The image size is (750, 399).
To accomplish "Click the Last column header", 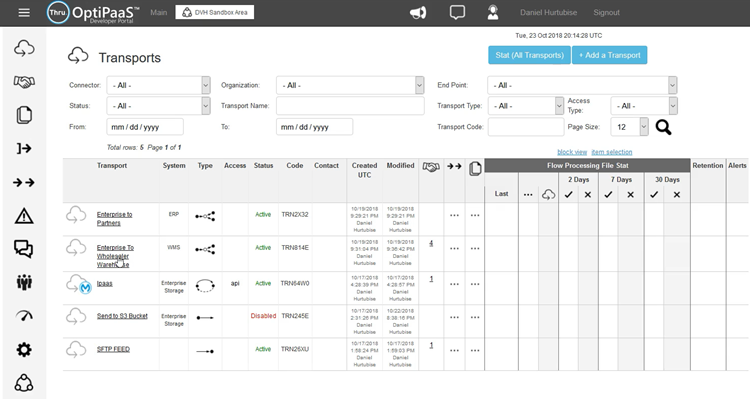I will 501,194.
